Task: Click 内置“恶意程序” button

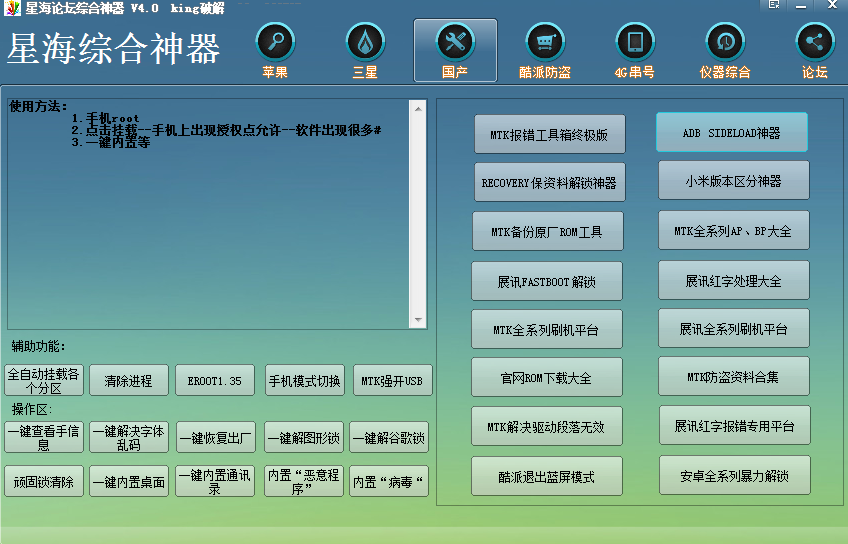Action: [x=304, y=481]
